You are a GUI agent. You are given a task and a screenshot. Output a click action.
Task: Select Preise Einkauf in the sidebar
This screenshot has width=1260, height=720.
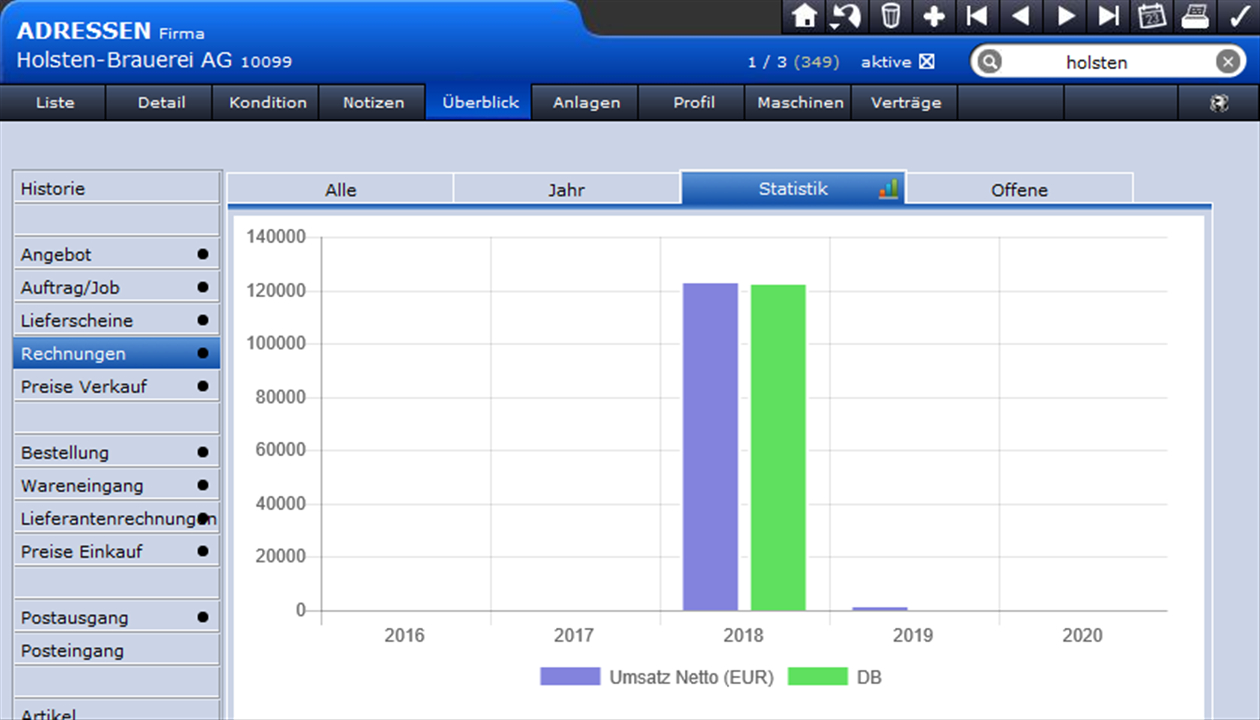[x=117, y=551]
